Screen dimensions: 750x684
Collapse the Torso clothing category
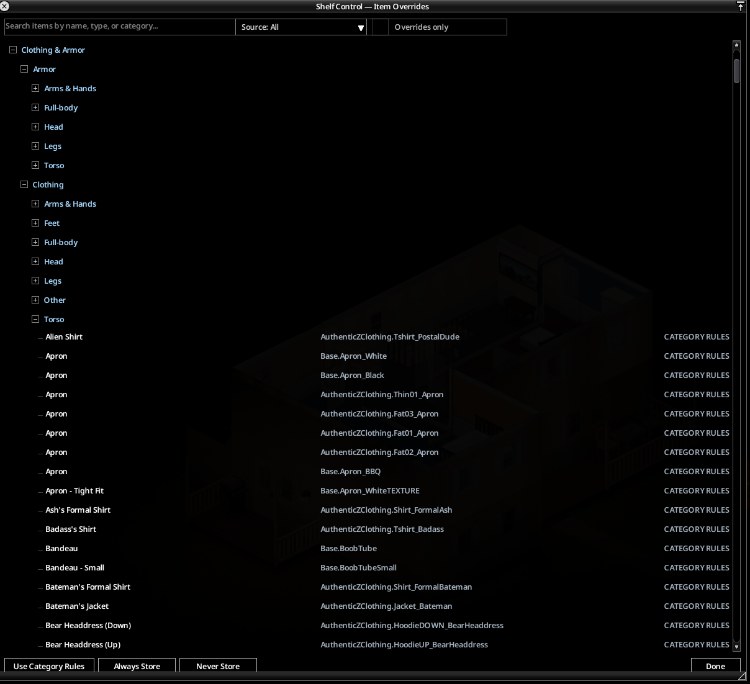[x=35, y=319]
